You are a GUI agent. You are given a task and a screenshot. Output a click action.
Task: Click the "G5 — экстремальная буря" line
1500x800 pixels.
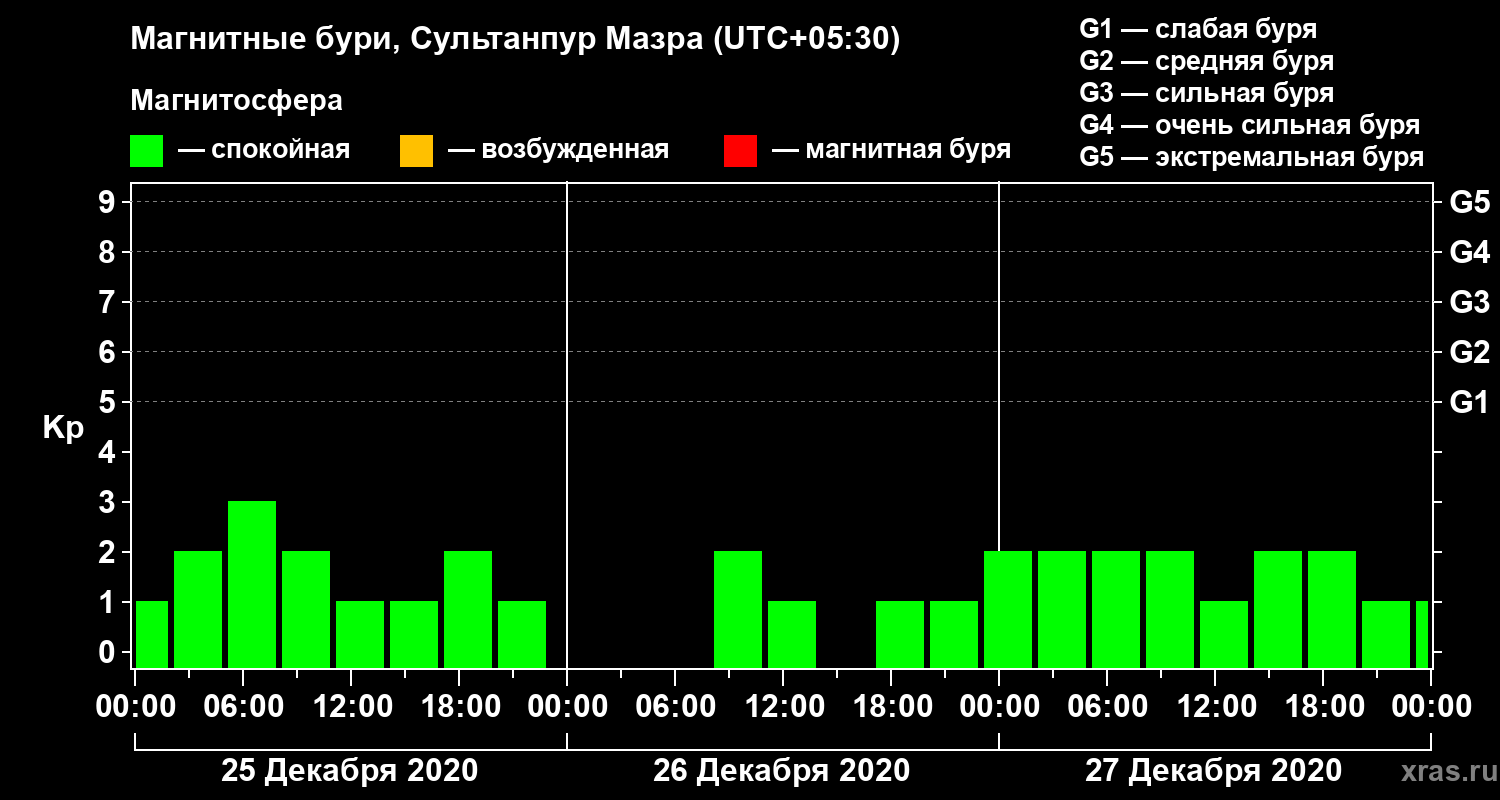tap(1251, 158)
